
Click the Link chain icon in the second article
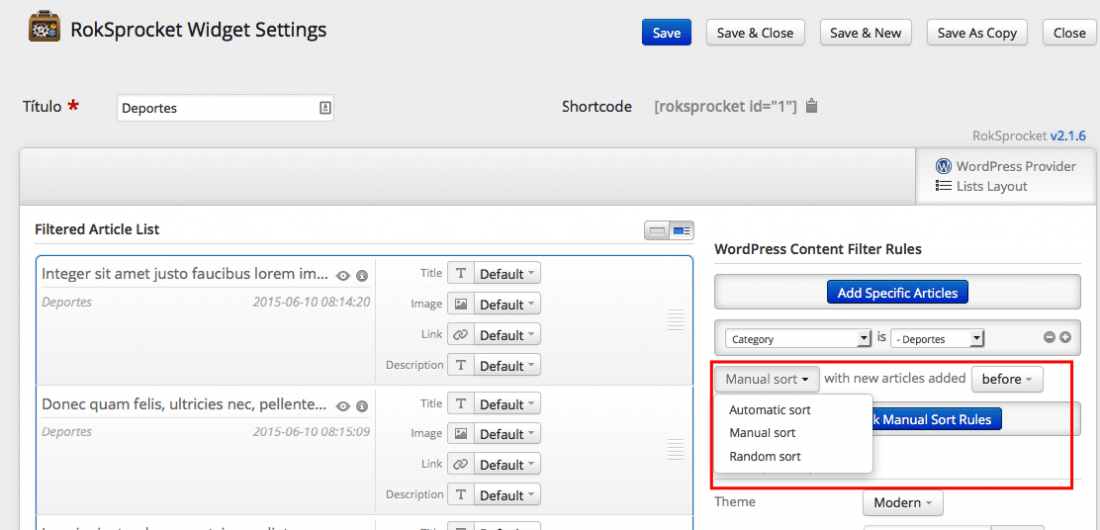point(460,464)
